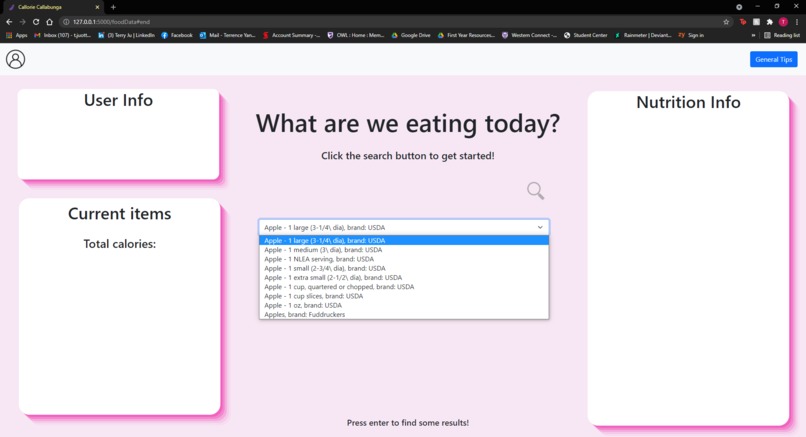Click the red Tp extension icon
This screenshot has height=437, width=806.
[x=743, y=22]
